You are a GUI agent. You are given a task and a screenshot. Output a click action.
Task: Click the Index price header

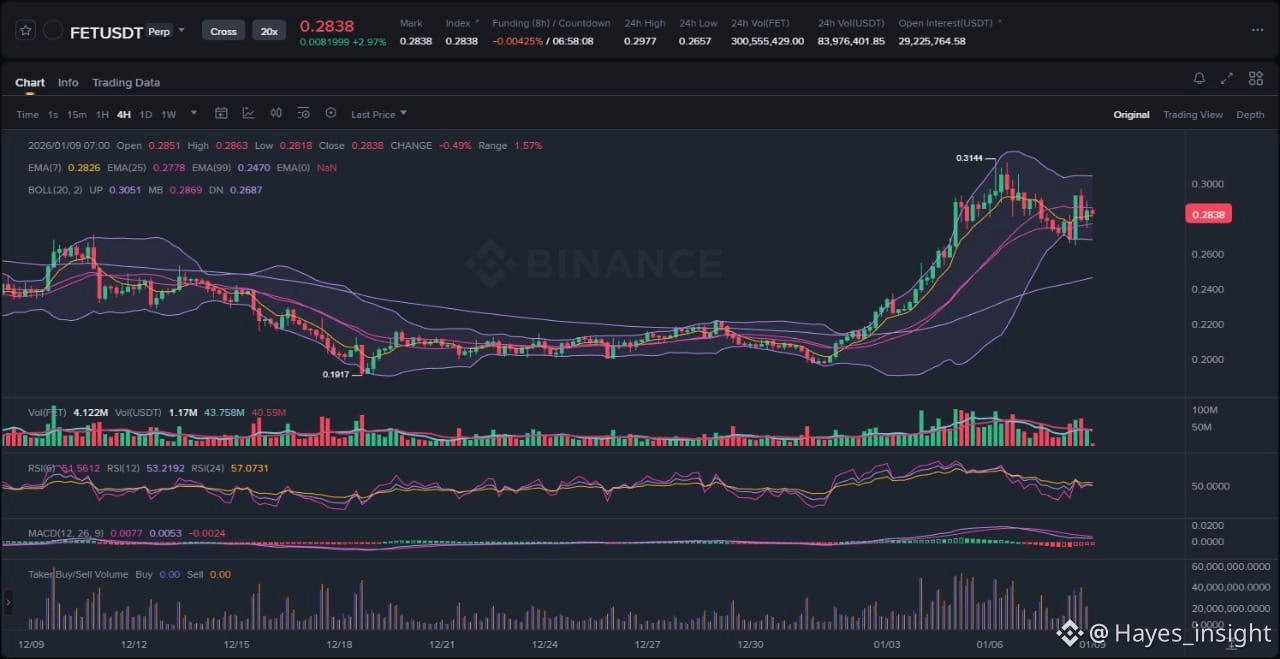458,23
